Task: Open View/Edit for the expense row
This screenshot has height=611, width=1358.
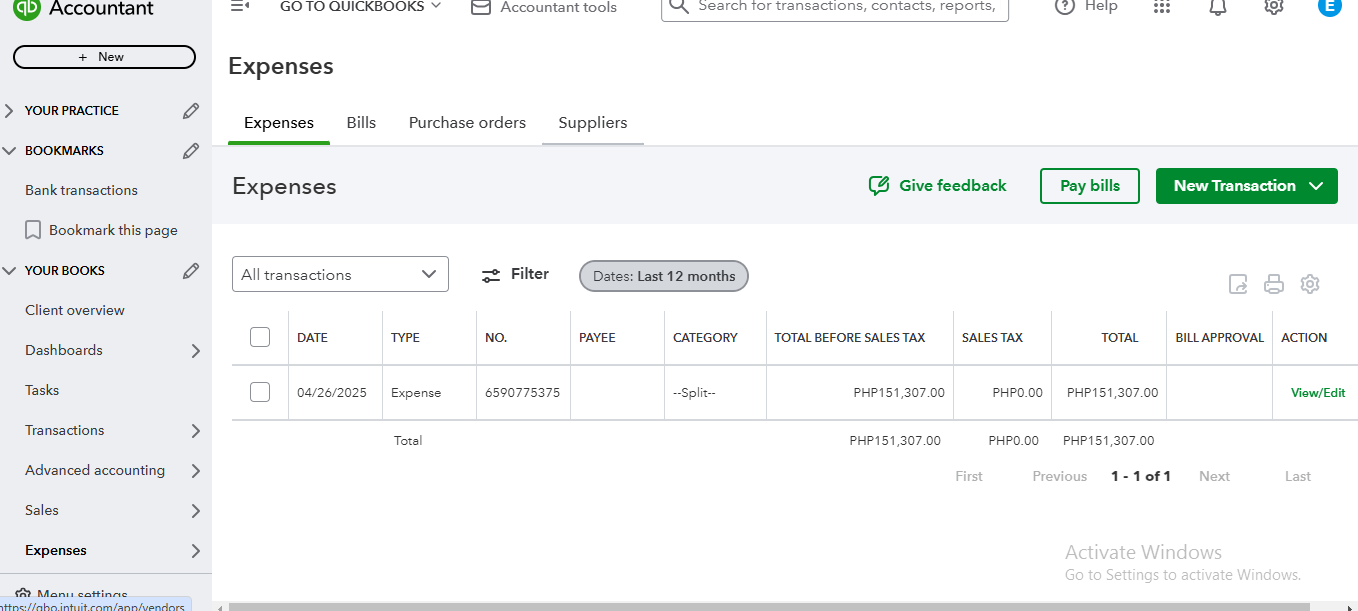Action: pyautogui.click(x=1318, y=393)
